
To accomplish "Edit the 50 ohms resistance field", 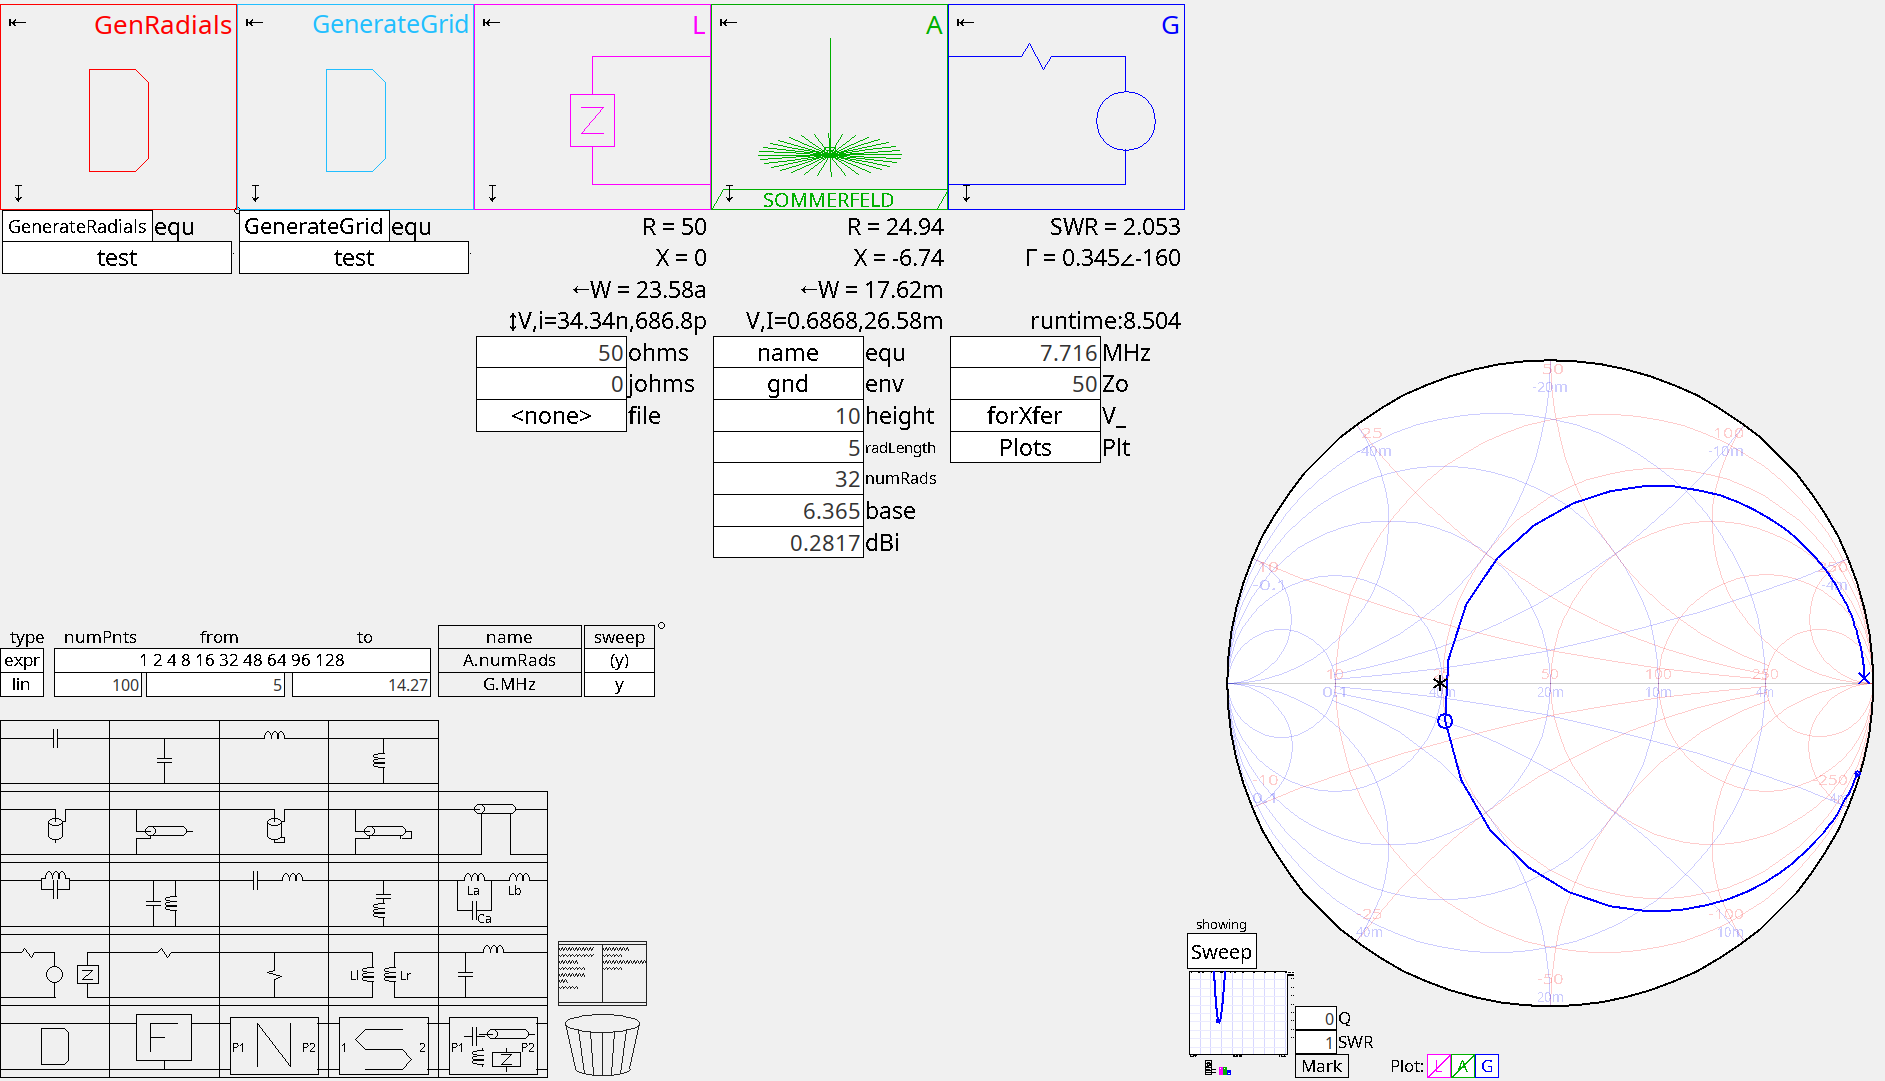I will tap(551, 353).
